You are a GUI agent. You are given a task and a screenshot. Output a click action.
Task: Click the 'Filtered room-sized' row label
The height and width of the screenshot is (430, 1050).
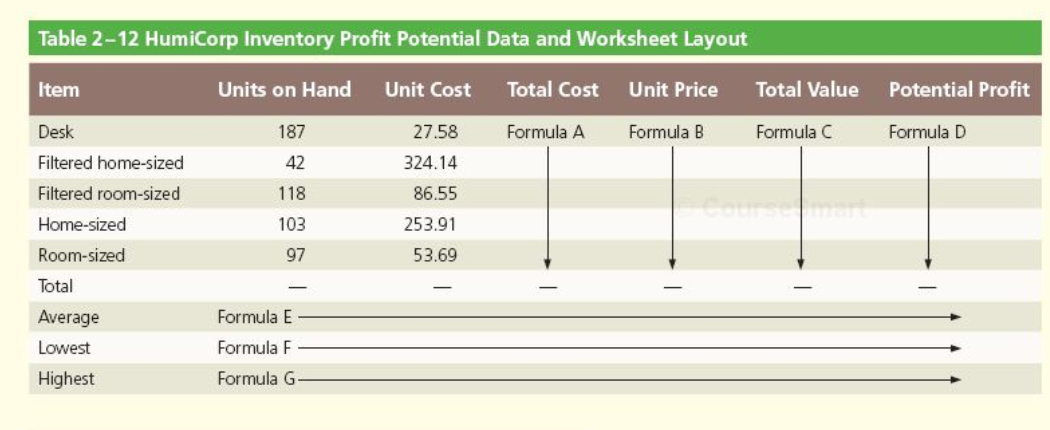click(108, 194)
